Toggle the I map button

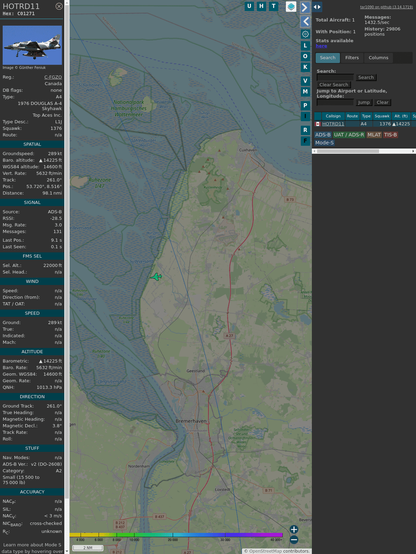[x=305, y=116]
